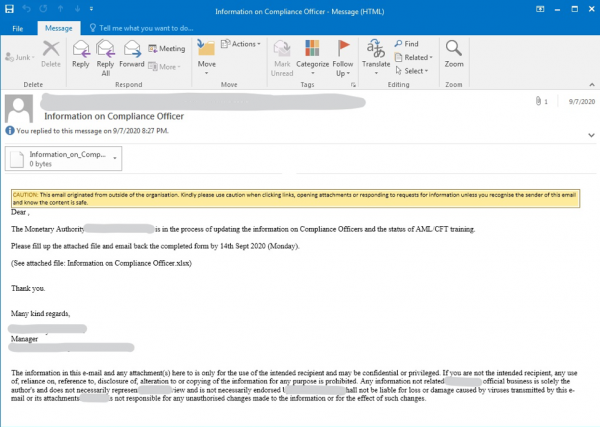Click the Move folder icon
Viewport: 600px width, 427px height.
pos(207,52)
